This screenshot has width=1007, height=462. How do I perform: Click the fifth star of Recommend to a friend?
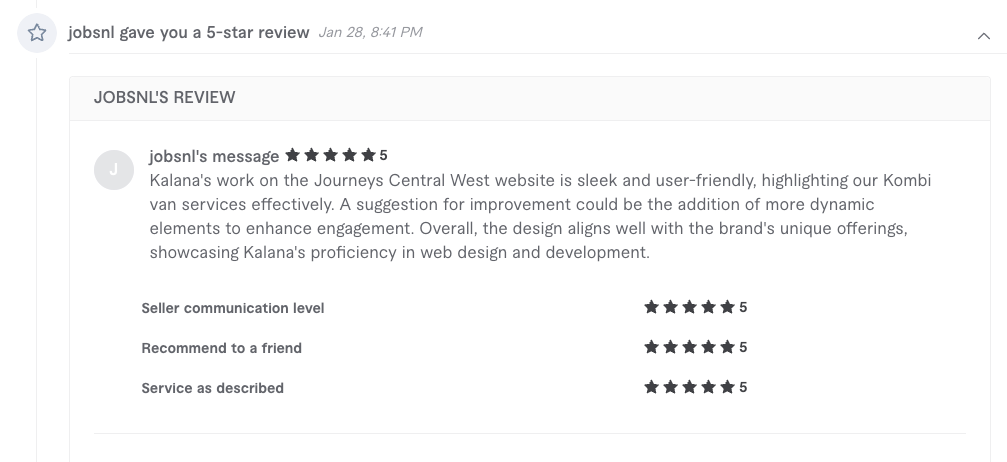pos(727,347)
